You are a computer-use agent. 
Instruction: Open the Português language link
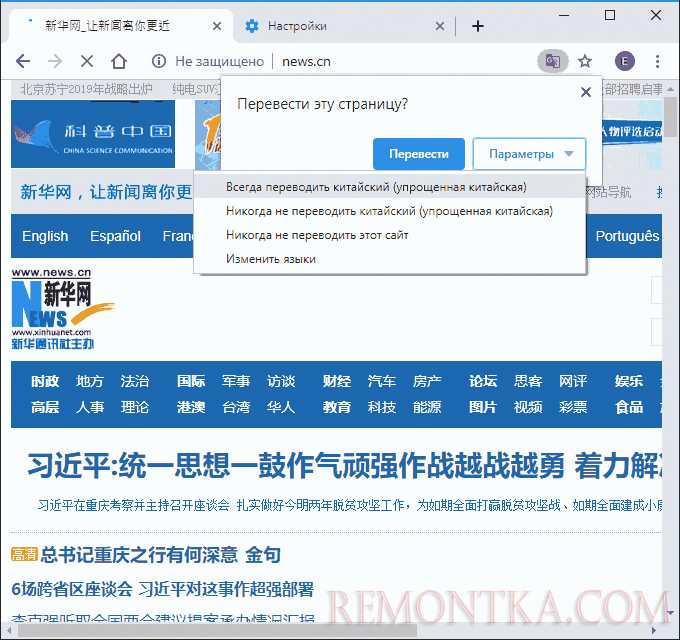coord(627,236)
